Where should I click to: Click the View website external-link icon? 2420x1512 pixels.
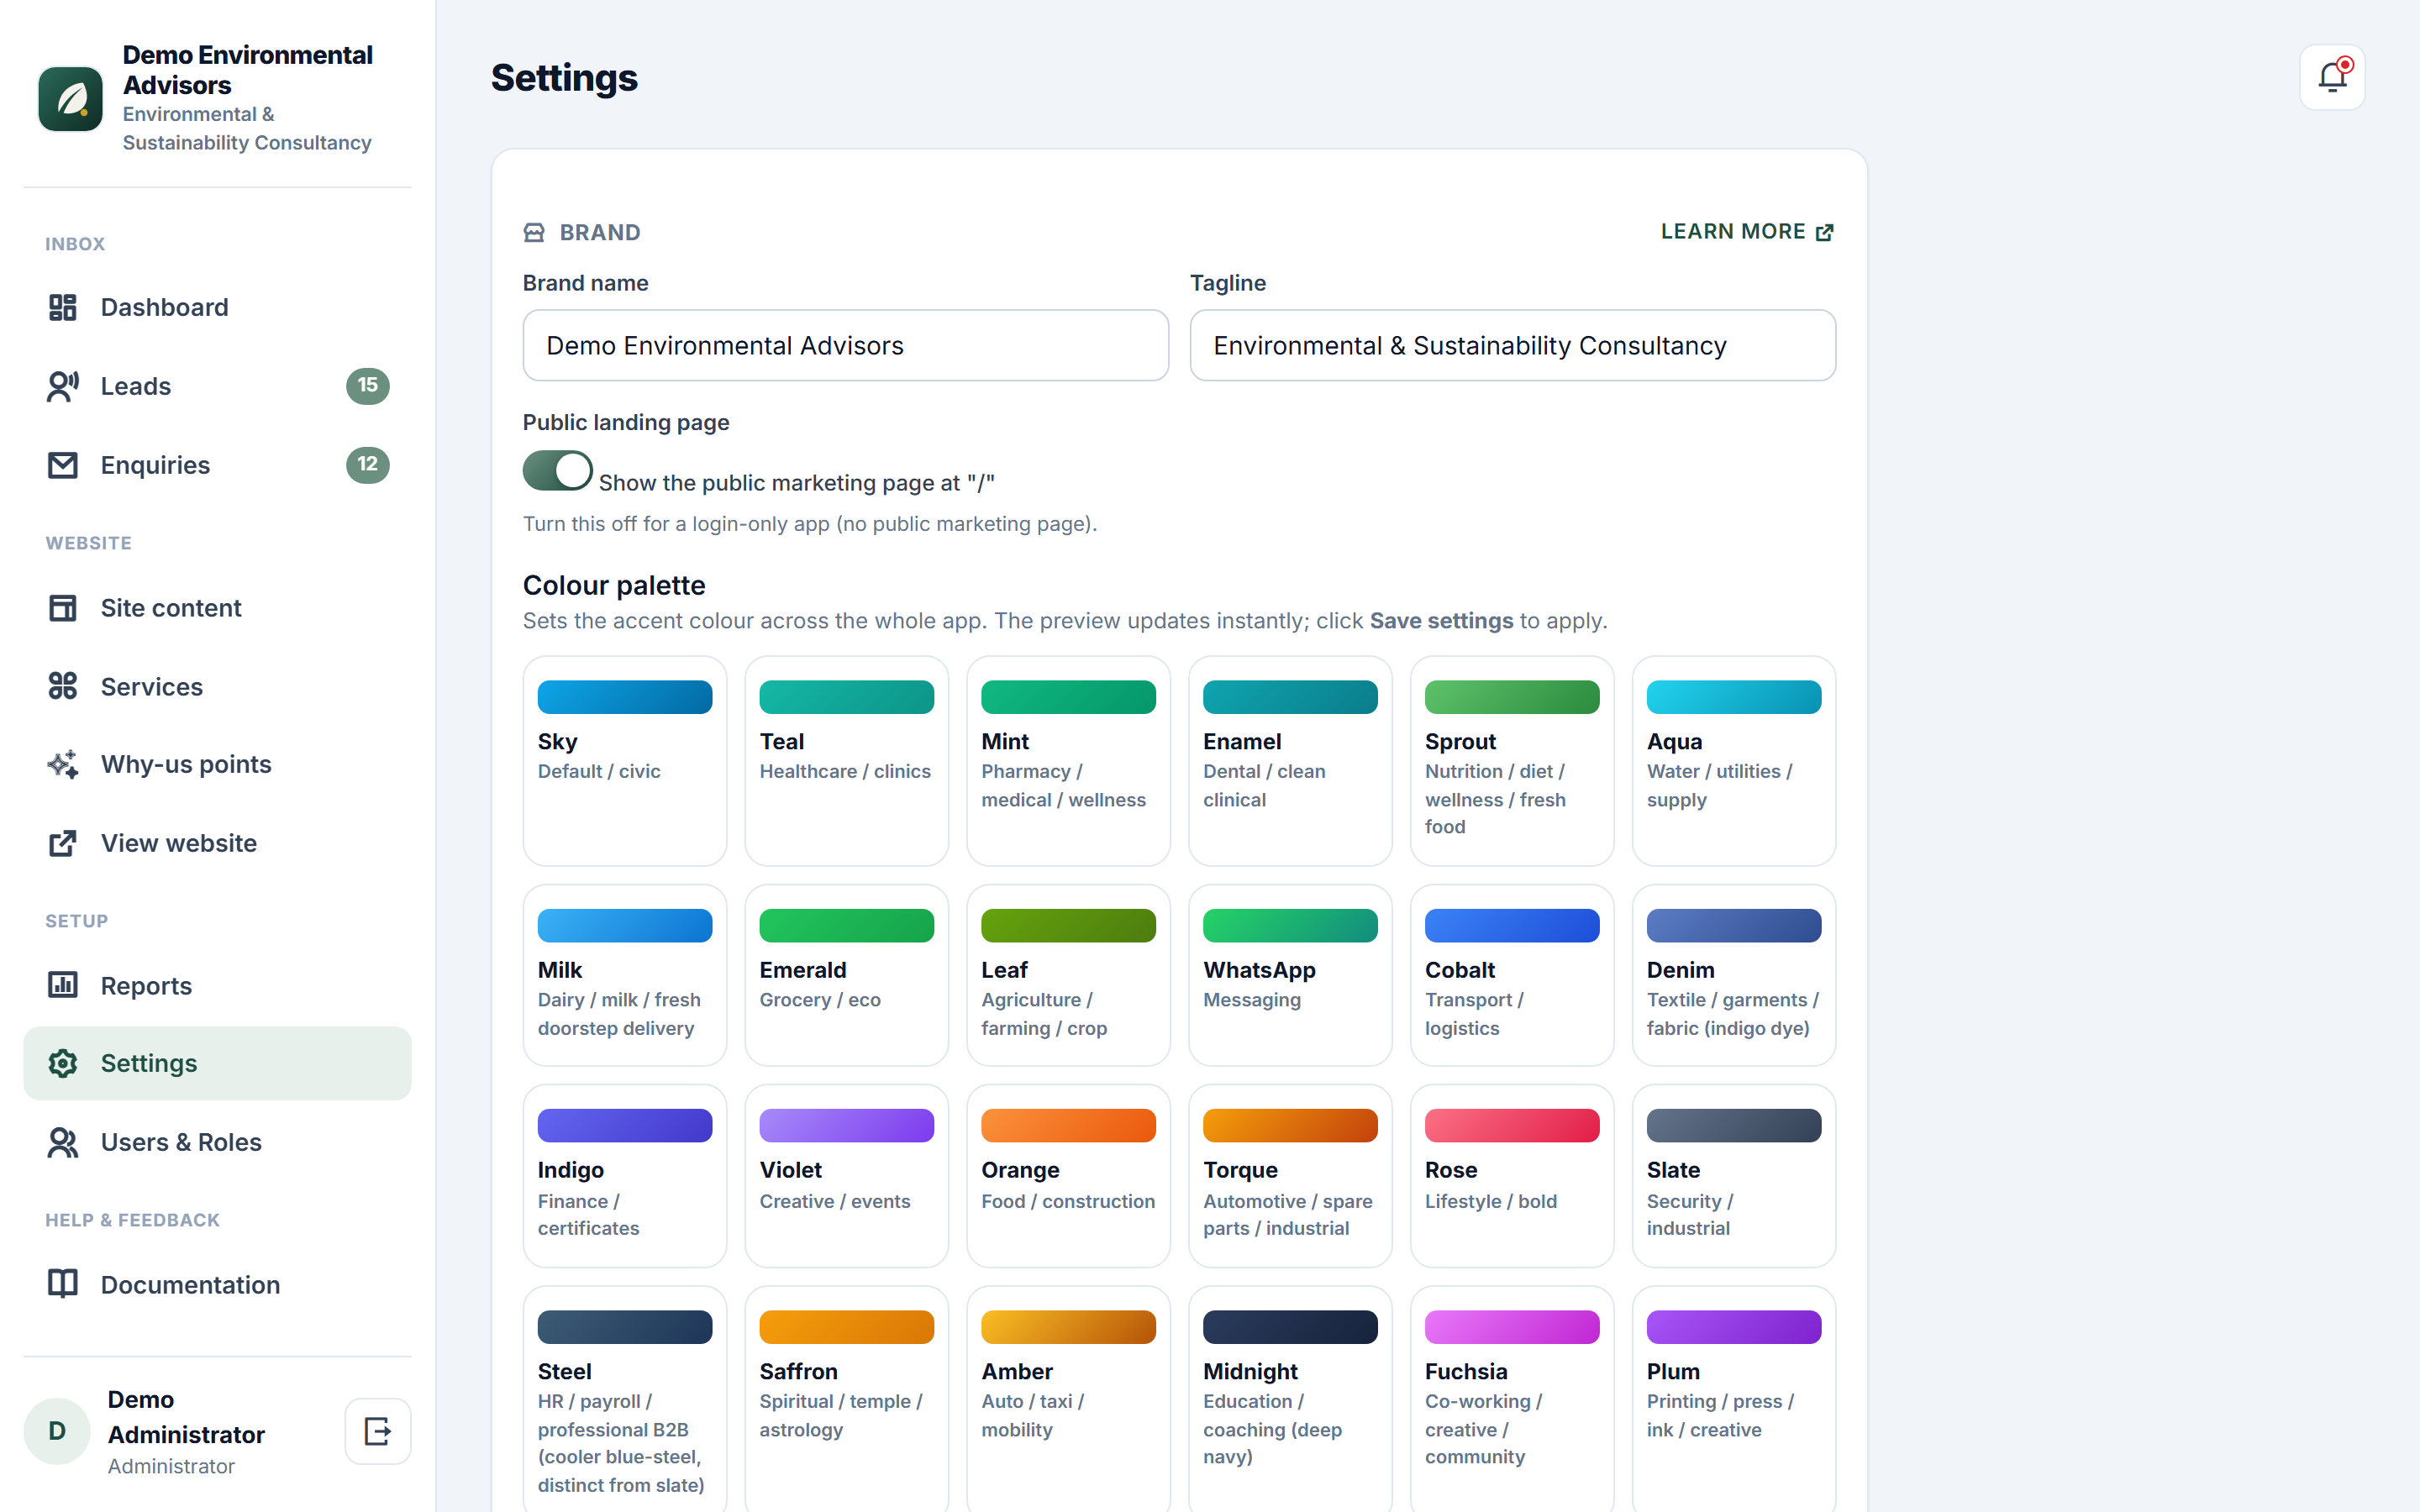pos(63,843)
